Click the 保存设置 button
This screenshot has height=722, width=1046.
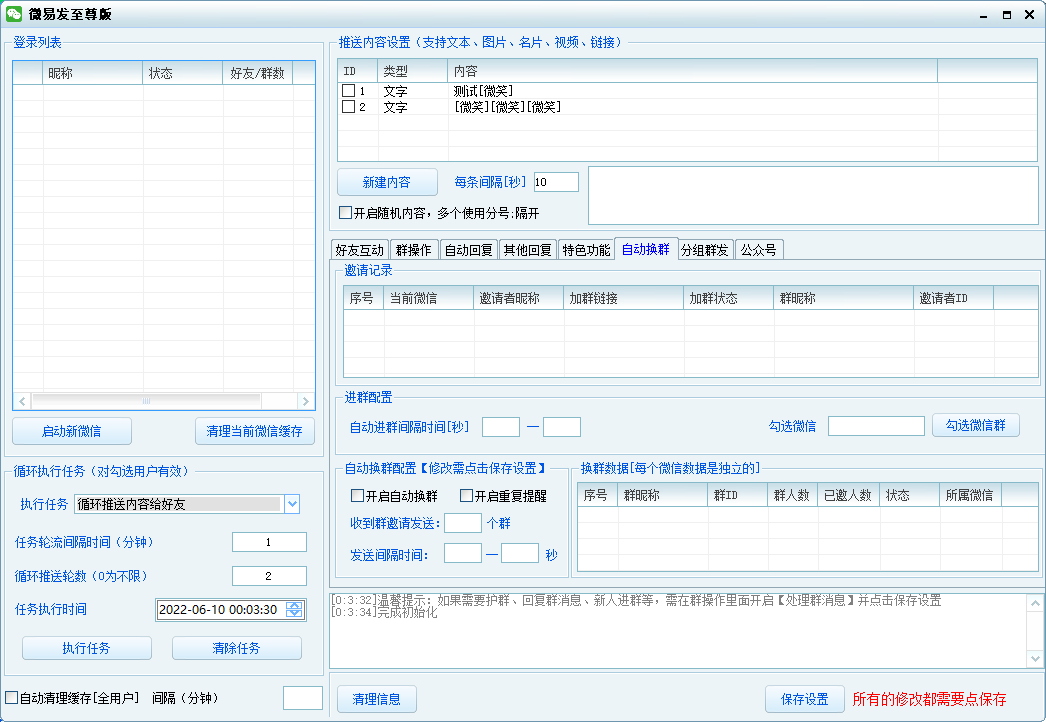(x=805, y=699)
